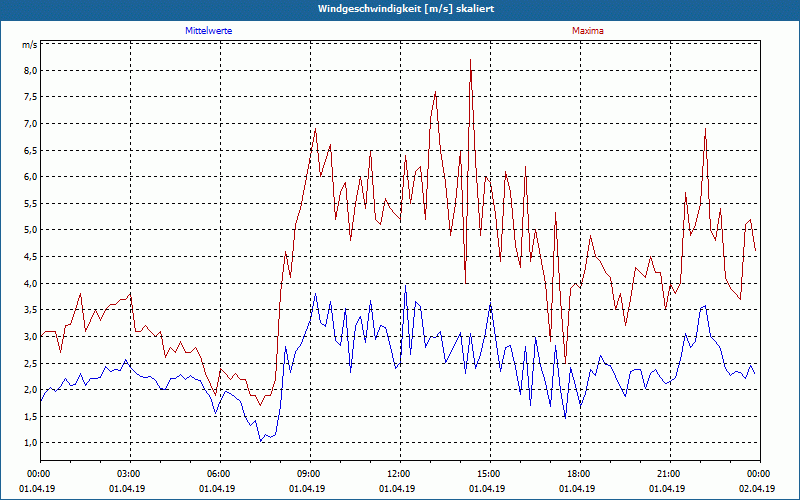Click the y-axis value "2,0"
The width and height of the screenshot is (800, 500).
(x=32, y=390)
